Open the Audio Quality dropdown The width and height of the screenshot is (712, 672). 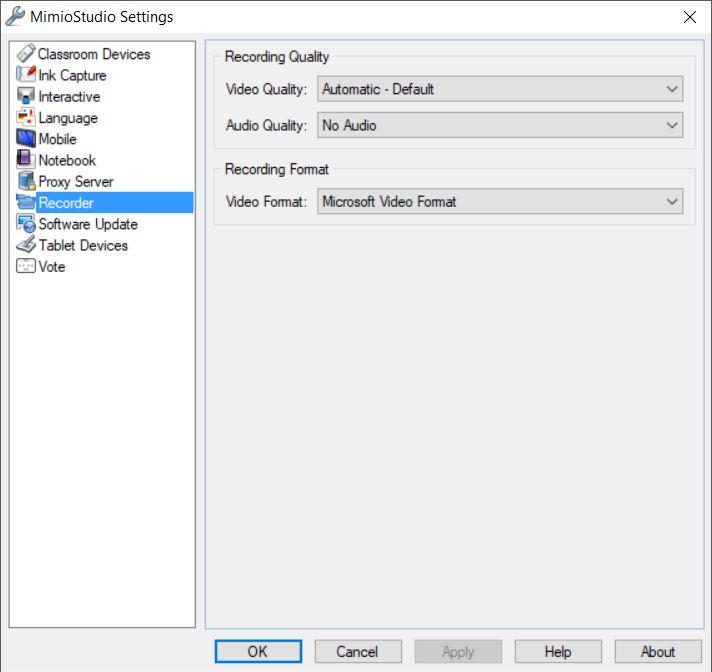[x=500, y=125]
